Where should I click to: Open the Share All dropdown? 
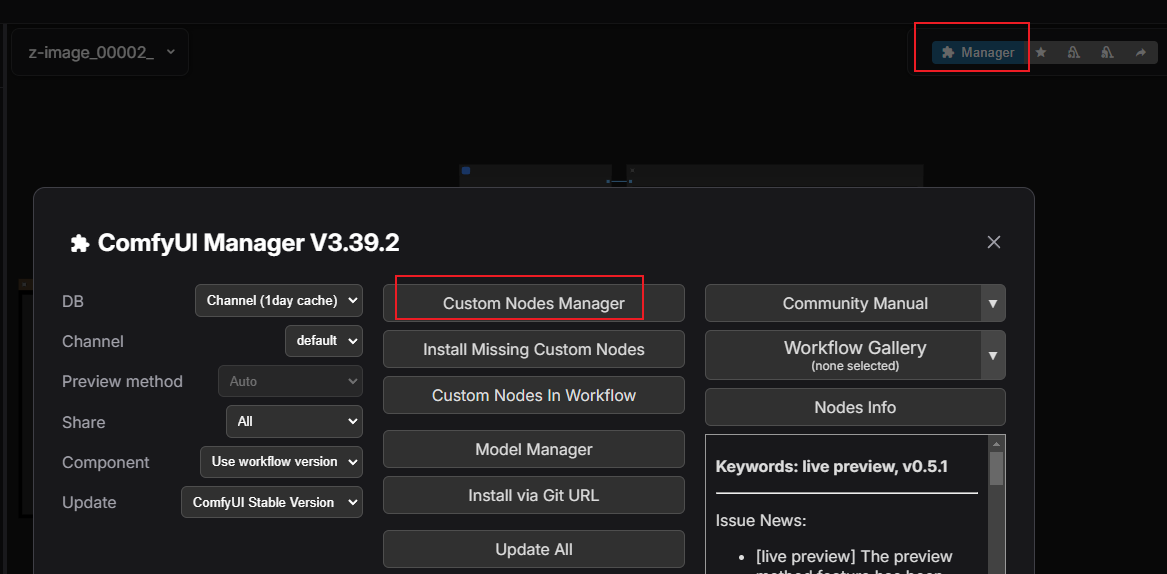(294, 421)
